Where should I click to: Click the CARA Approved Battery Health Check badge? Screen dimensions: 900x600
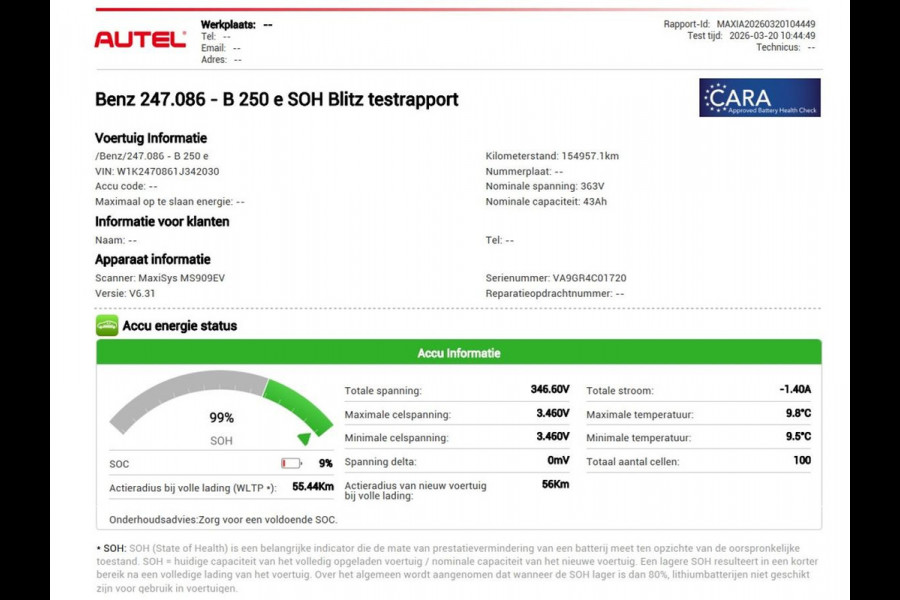click(761, 97)
